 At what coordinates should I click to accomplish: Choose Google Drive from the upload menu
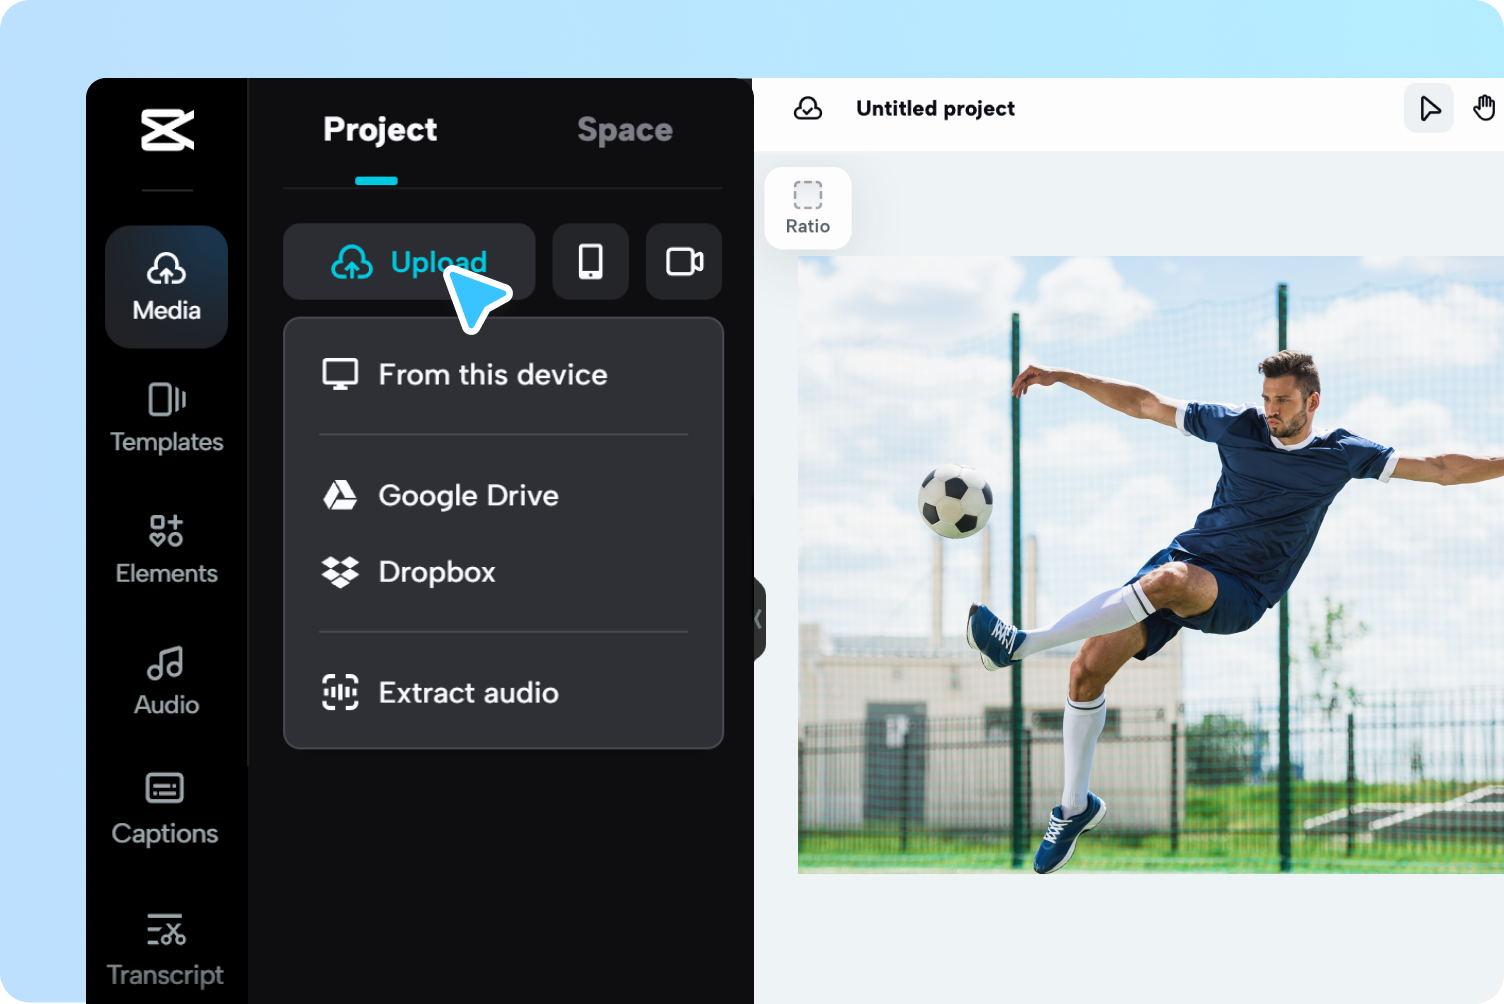tap(468, 495)
